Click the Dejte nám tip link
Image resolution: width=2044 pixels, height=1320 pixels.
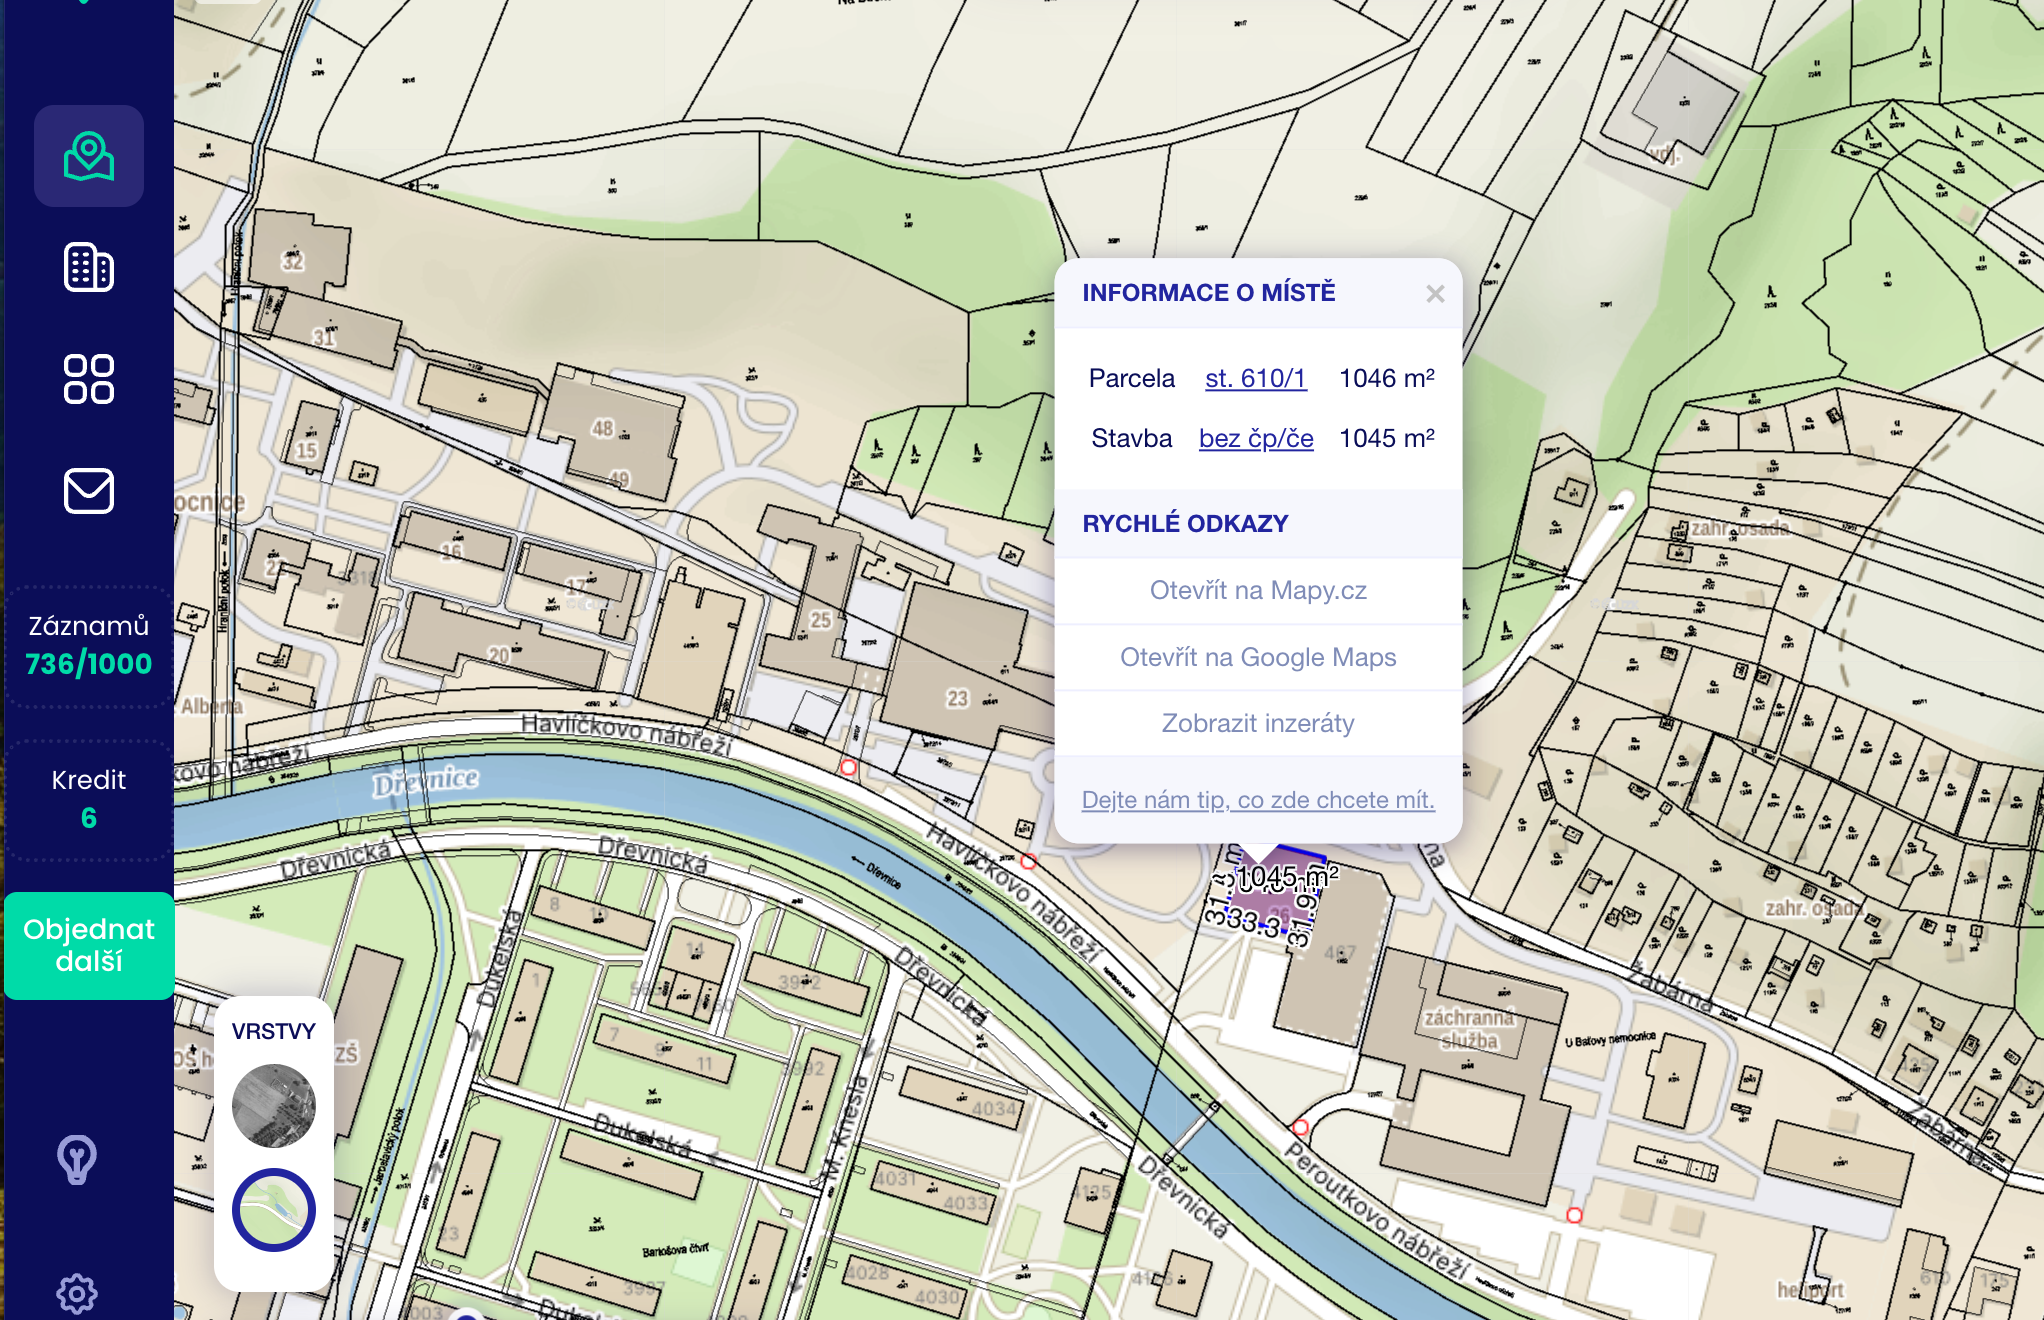click(1257, 800)
